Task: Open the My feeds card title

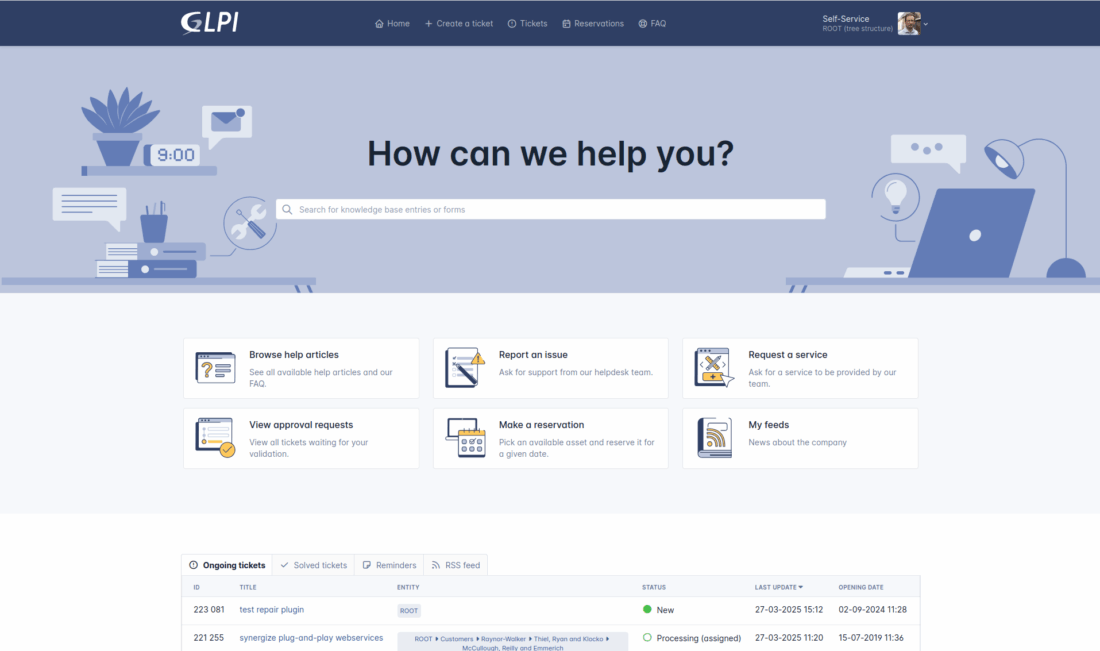Action: [x=768, y=425]
